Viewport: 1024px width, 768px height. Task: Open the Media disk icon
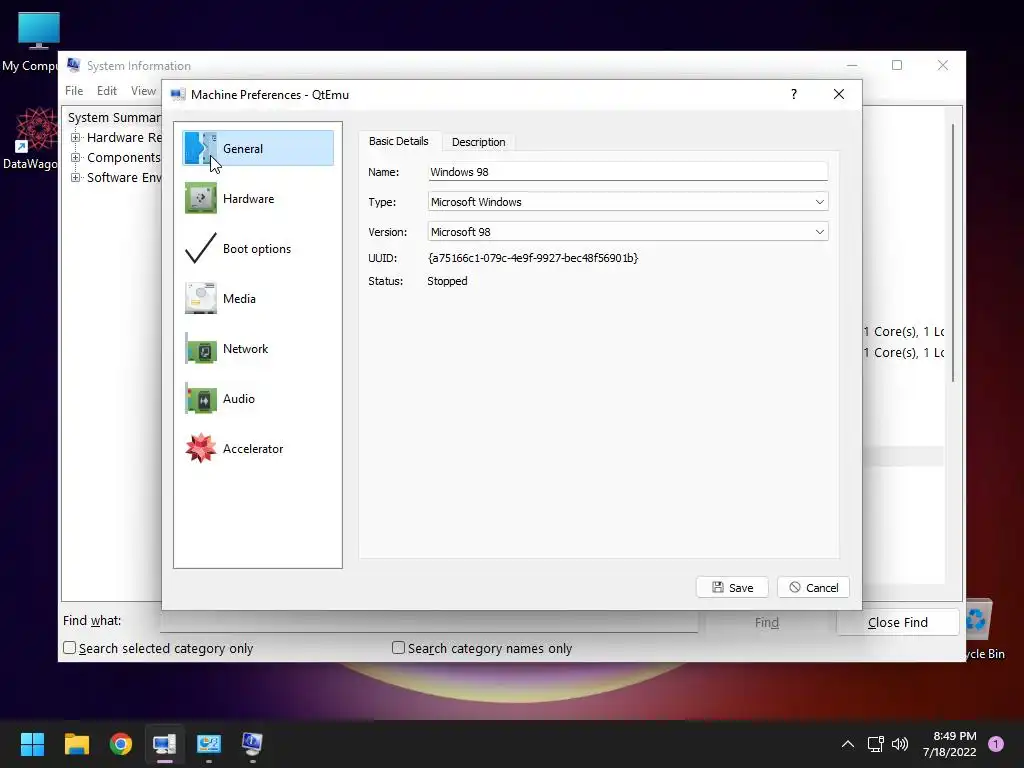tap(200, 298)
